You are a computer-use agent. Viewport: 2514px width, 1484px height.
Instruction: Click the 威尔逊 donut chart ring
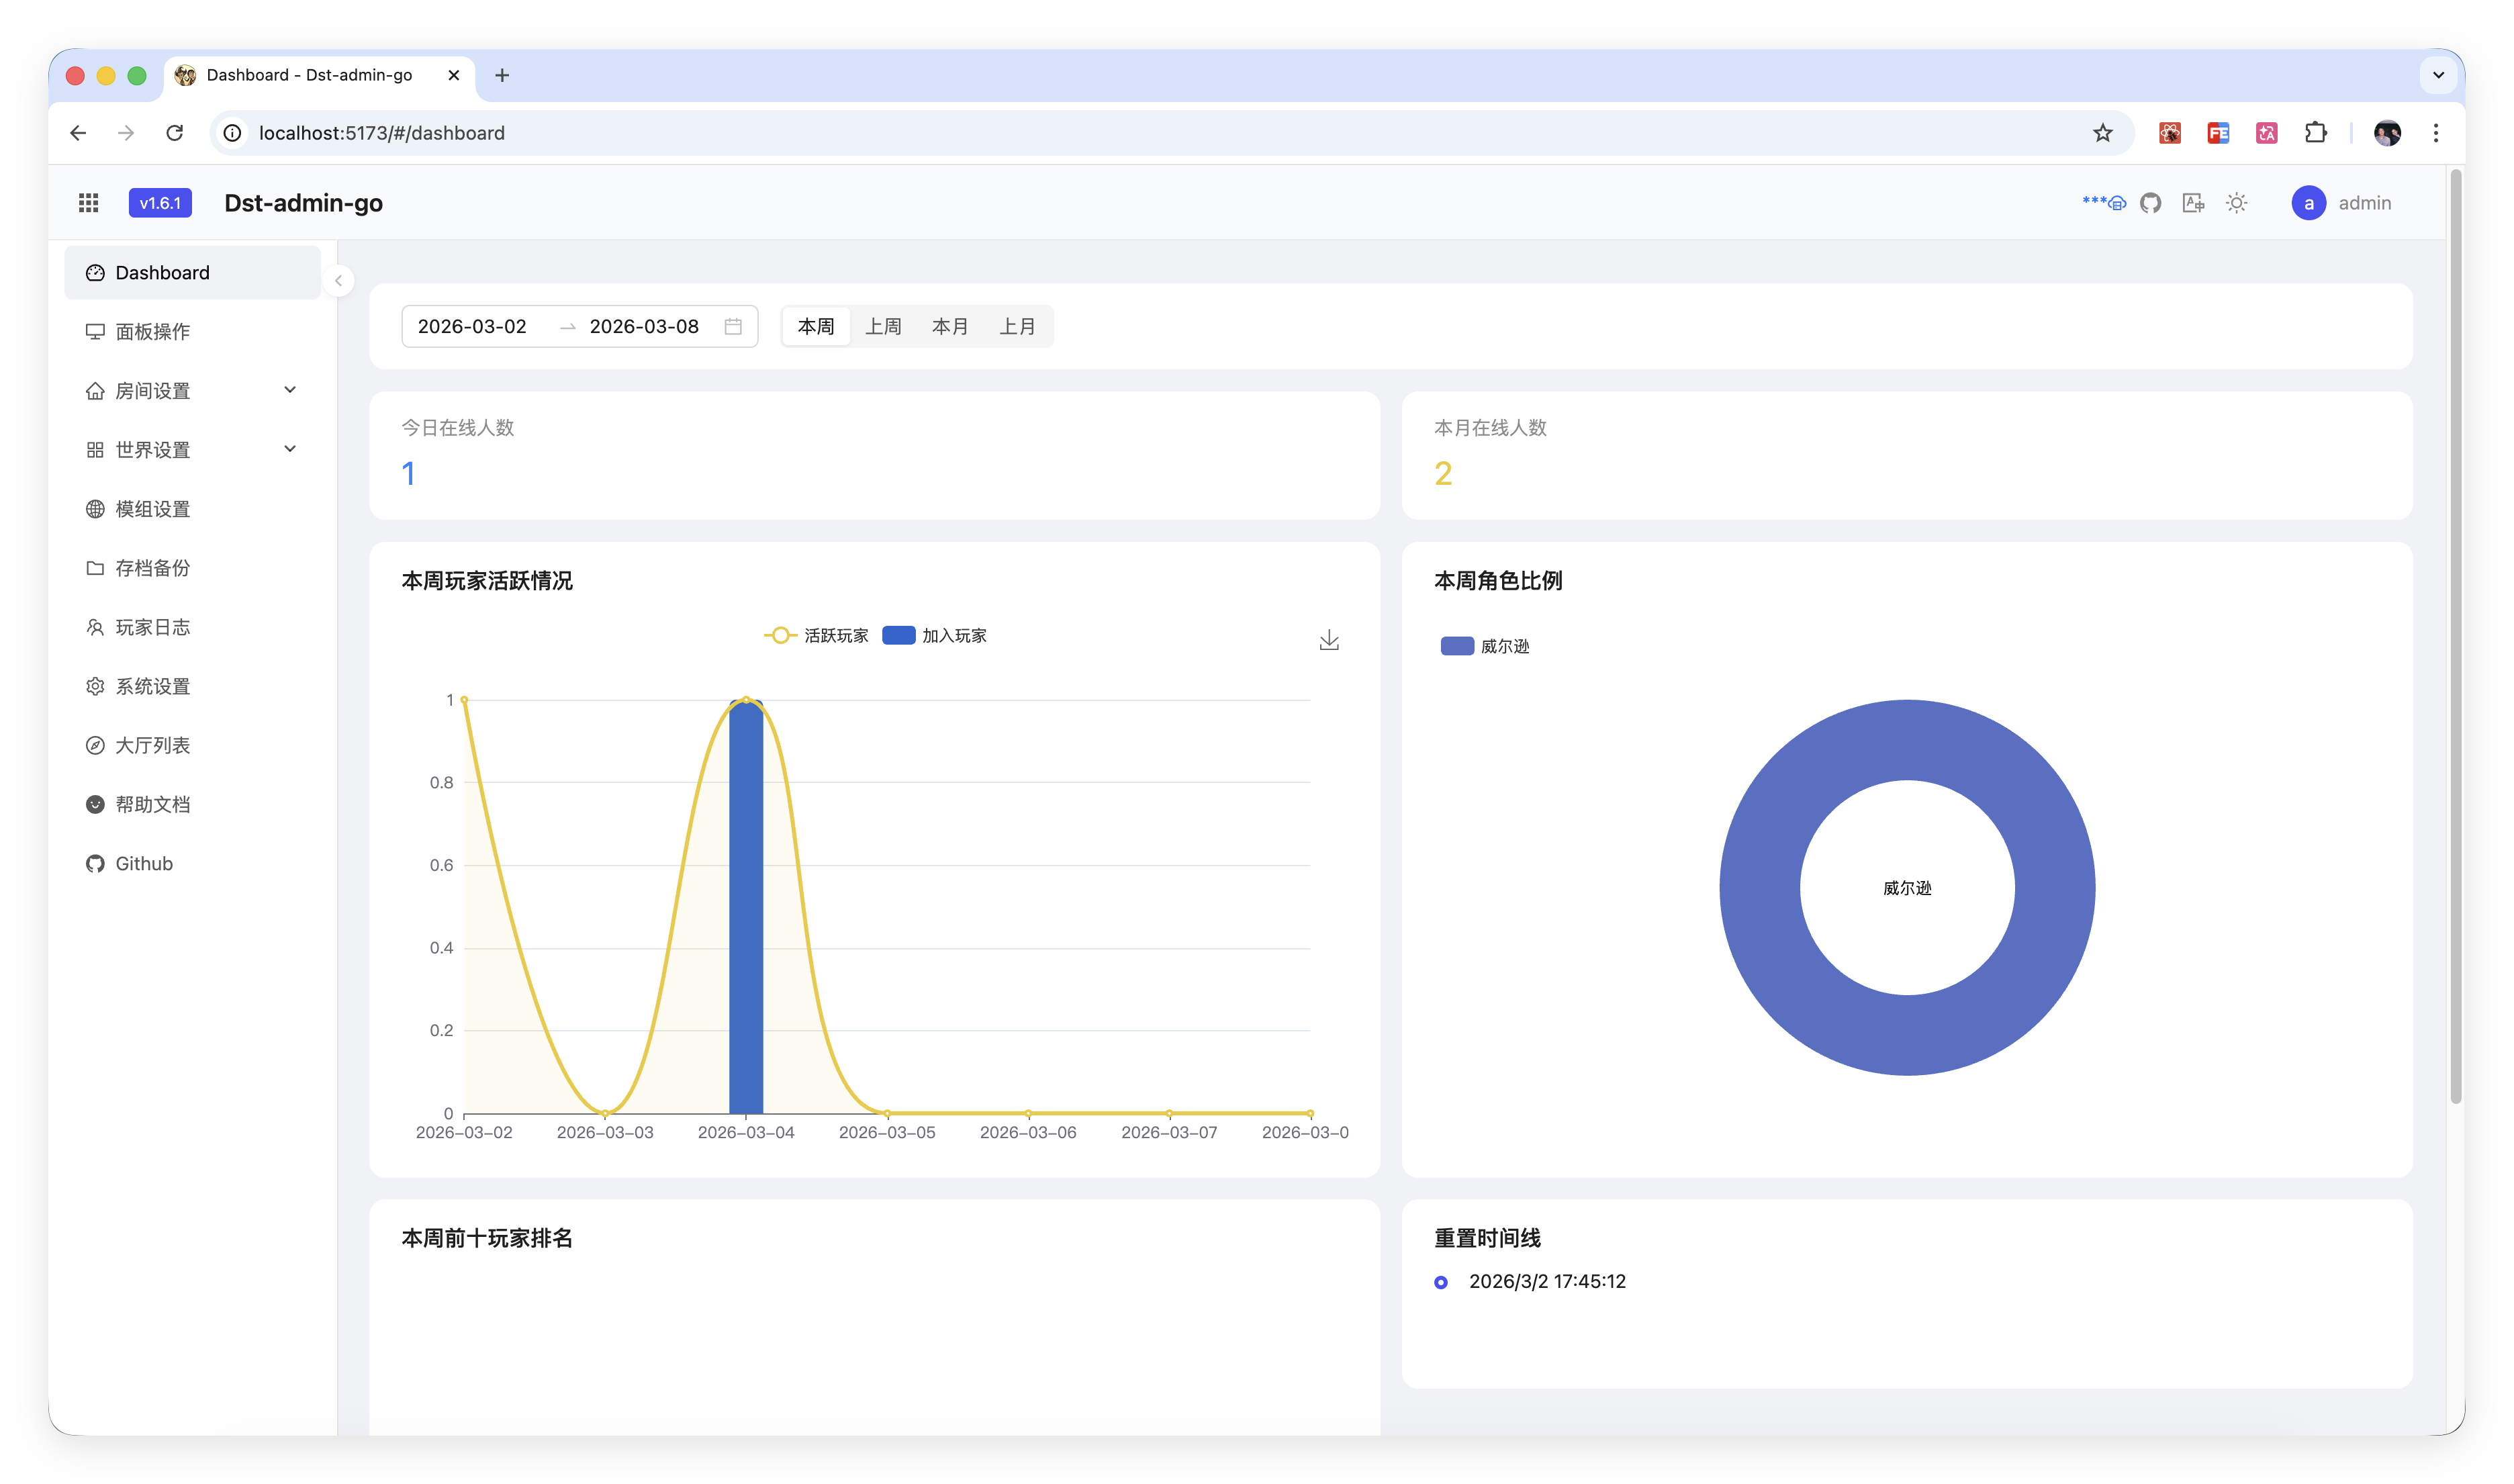click(x=1760, y=888)
